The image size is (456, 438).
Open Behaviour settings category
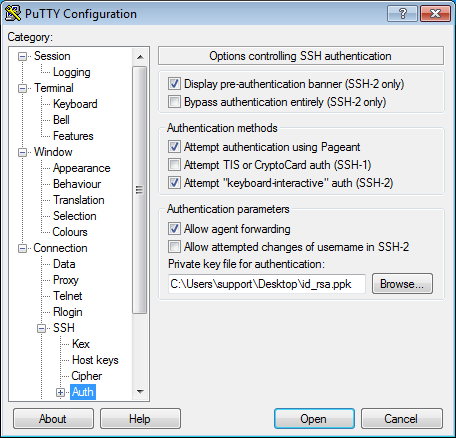click(77, 184)
